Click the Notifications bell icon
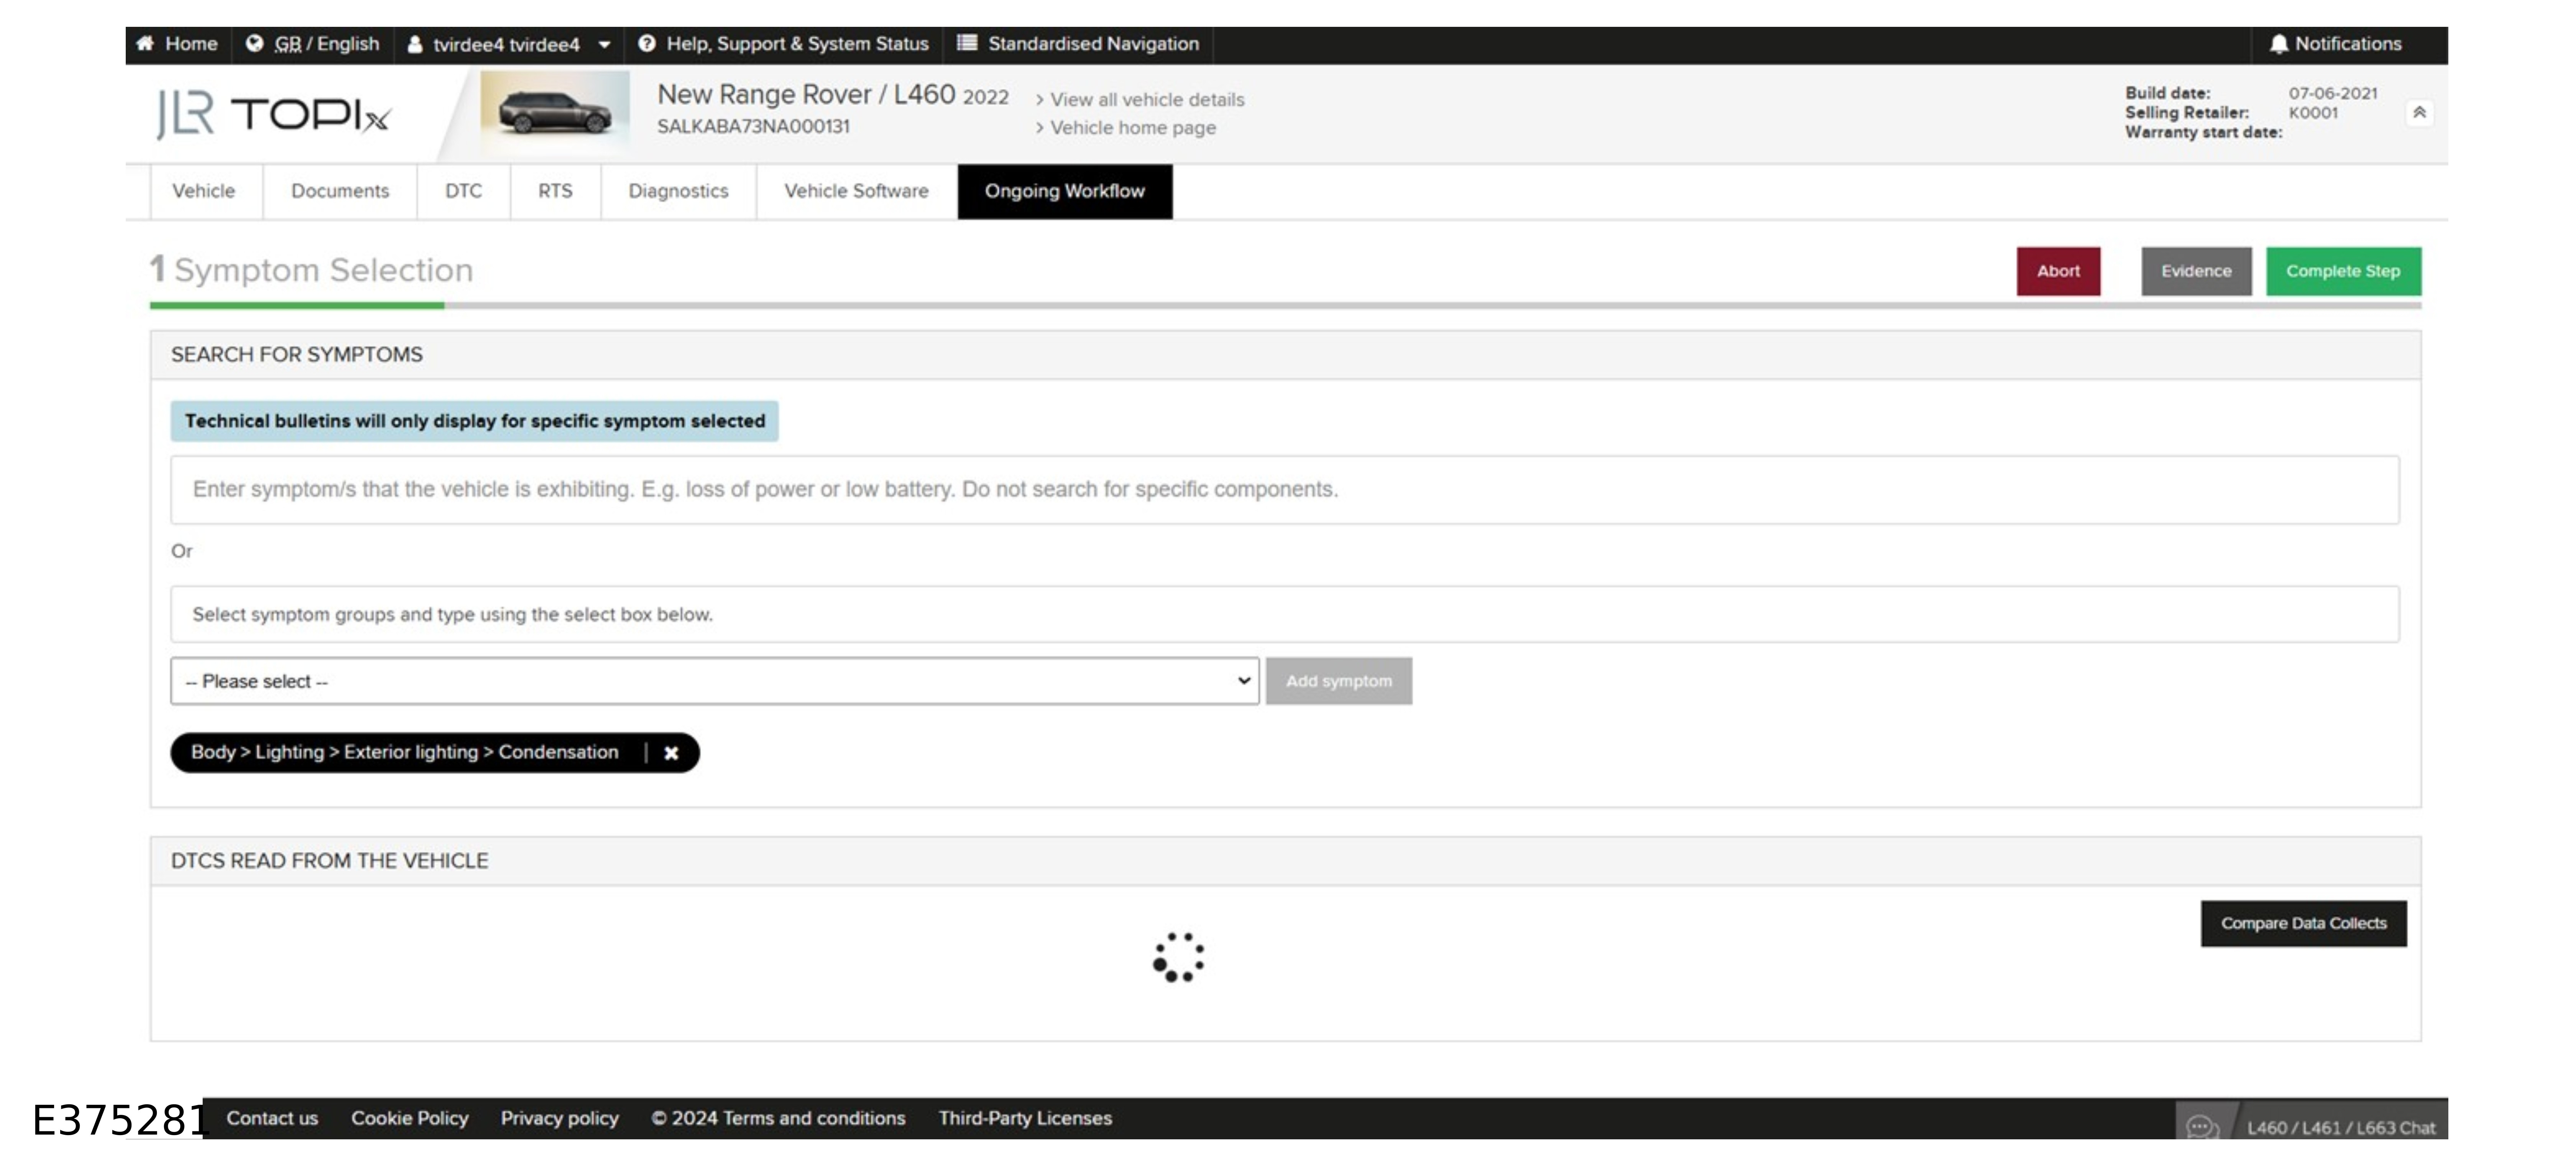The image size is (2576, 1165). (2278, 44)
